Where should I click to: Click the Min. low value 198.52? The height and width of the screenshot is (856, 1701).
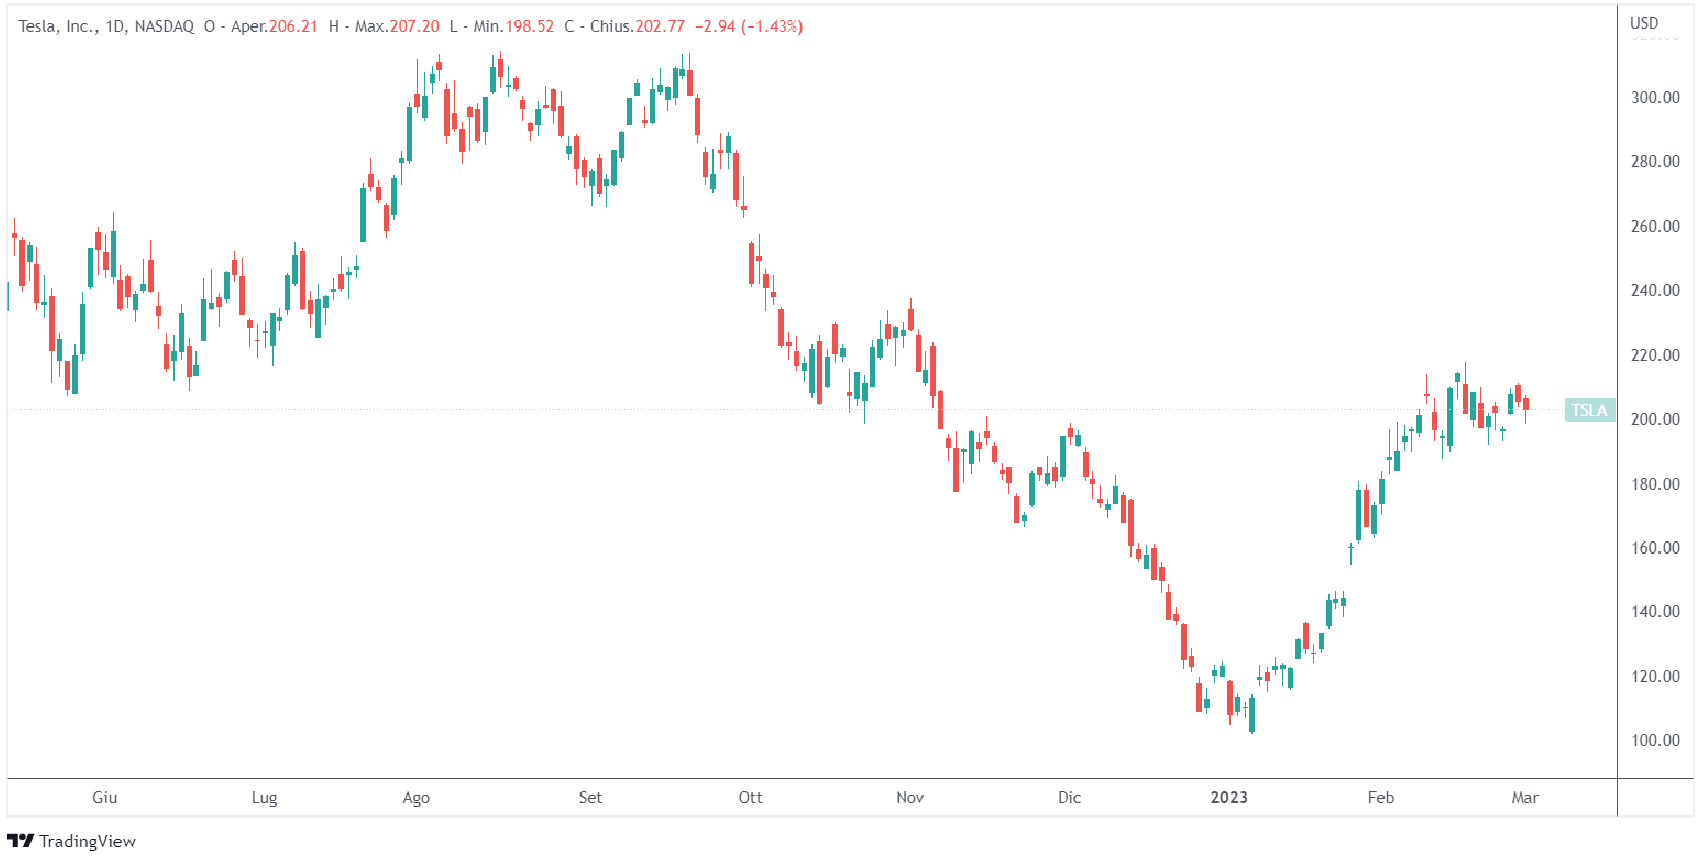[x=529, y=26]
